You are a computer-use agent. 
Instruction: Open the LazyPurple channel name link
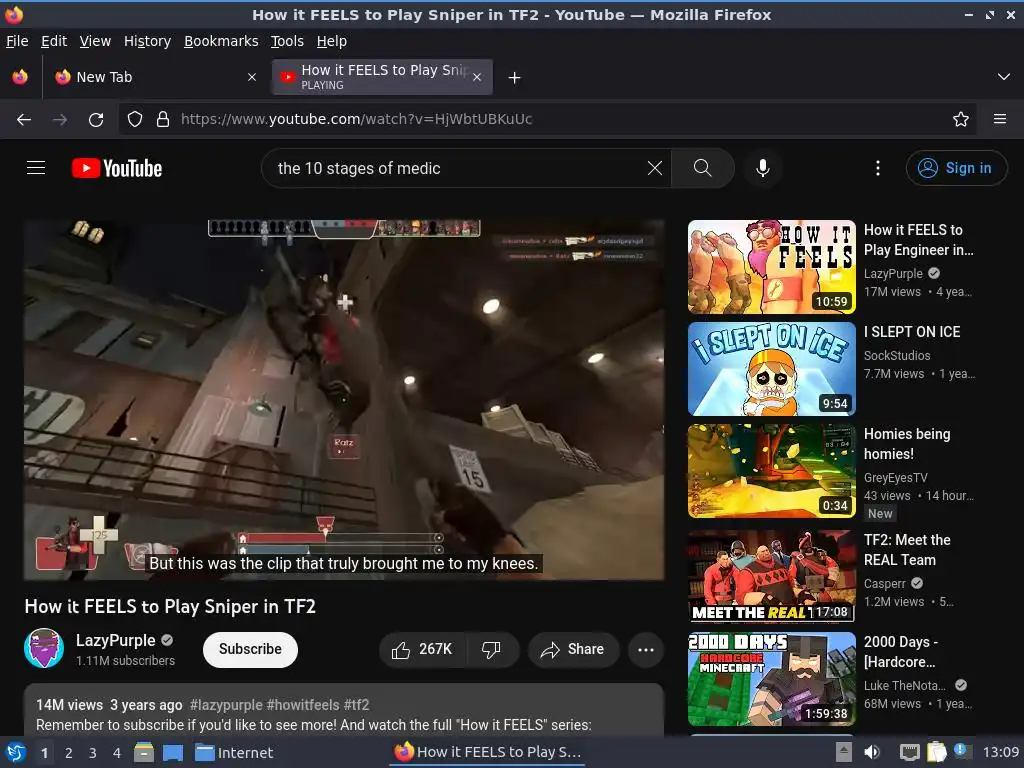tap(116, 640)
